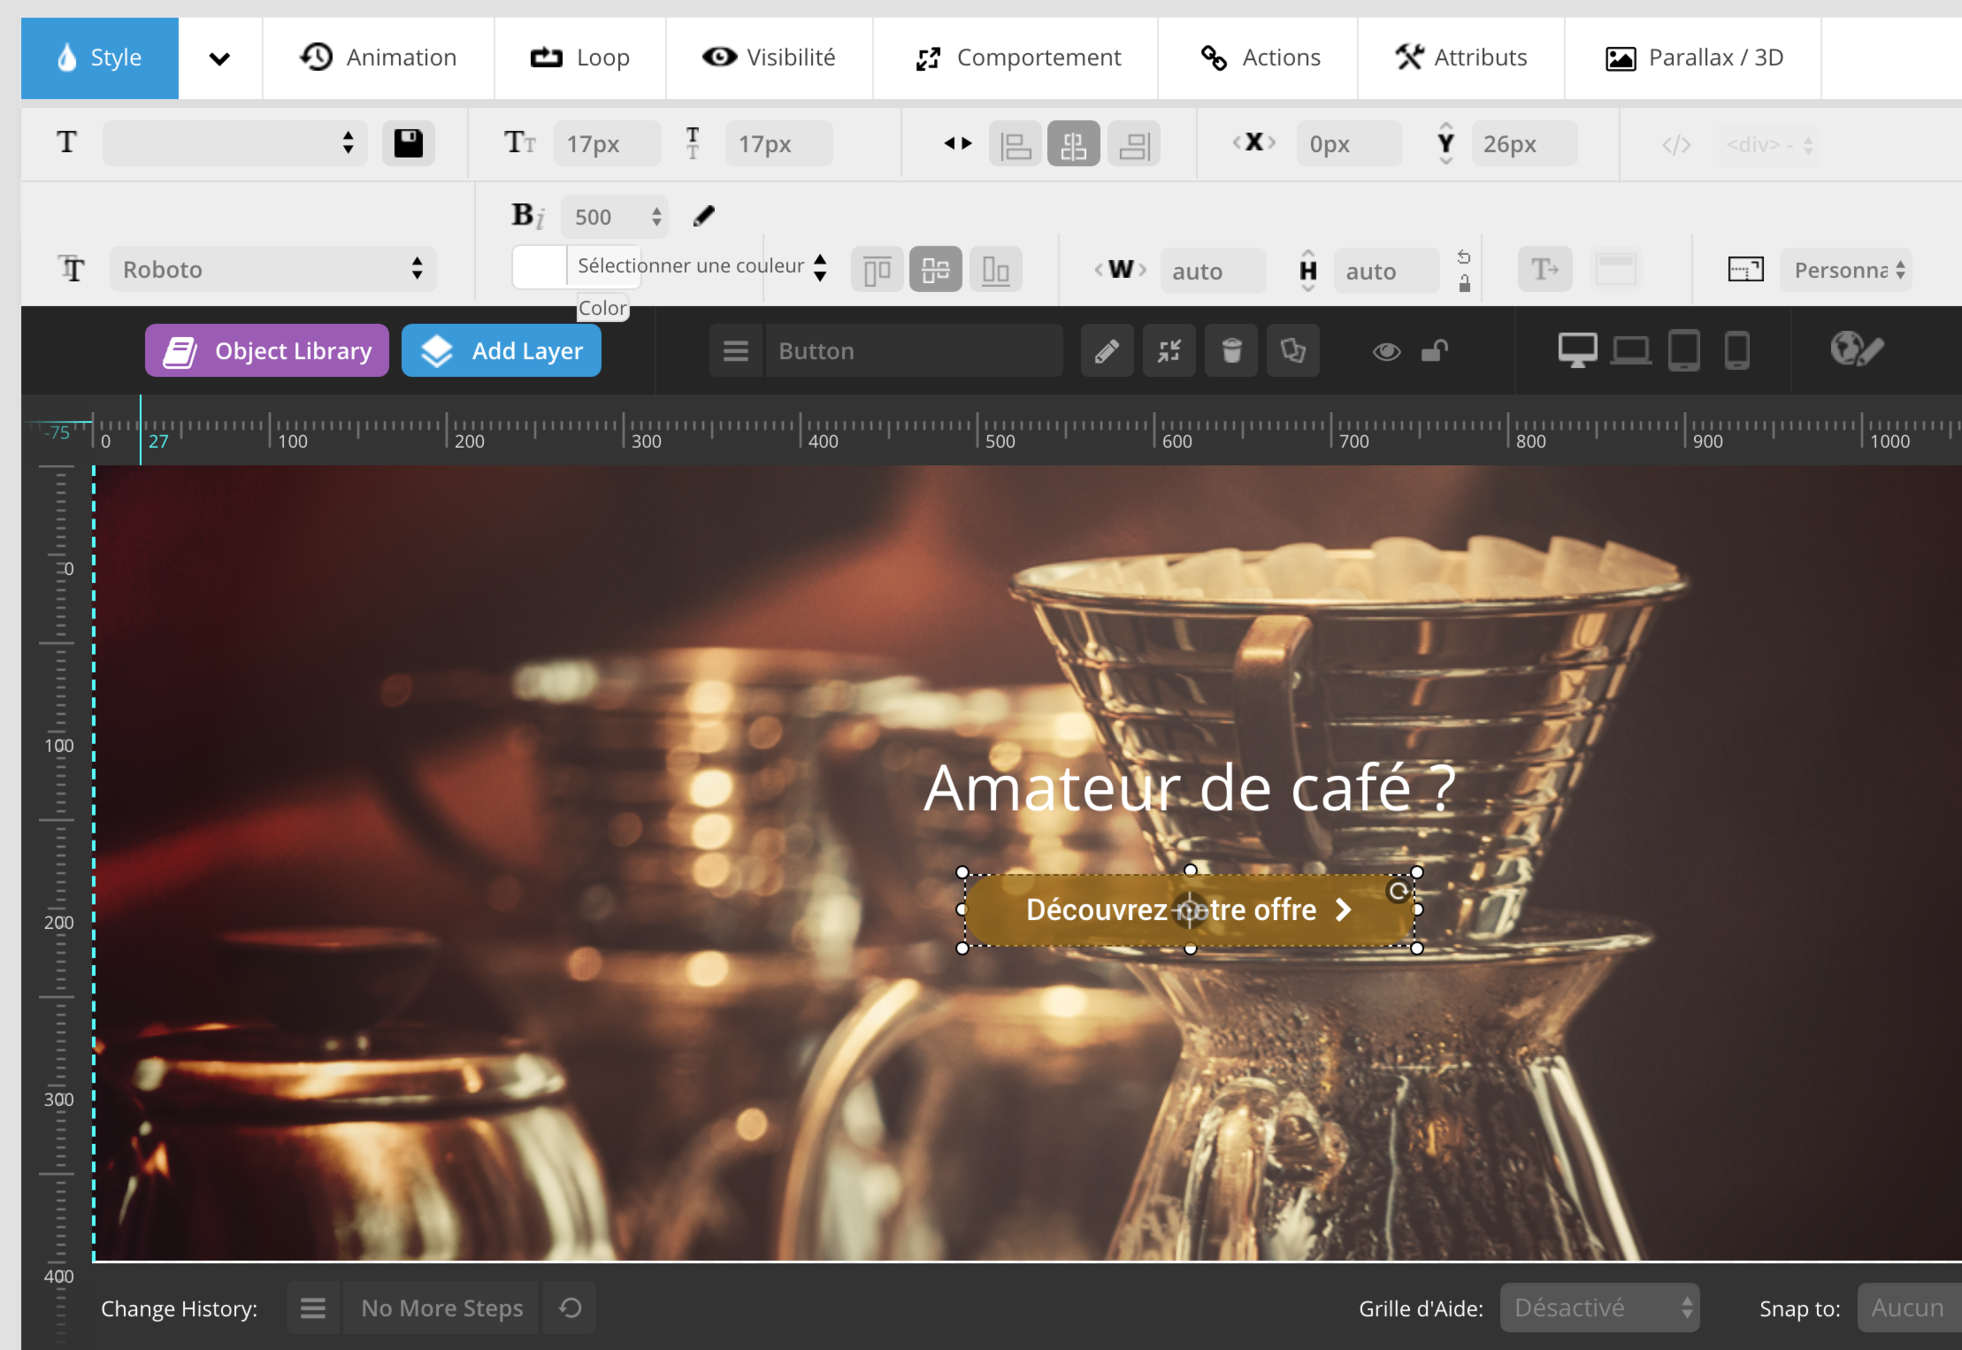Switch to the Animation tab
Viewport: 1962px width, 1350px height.
tap(378, 57)
